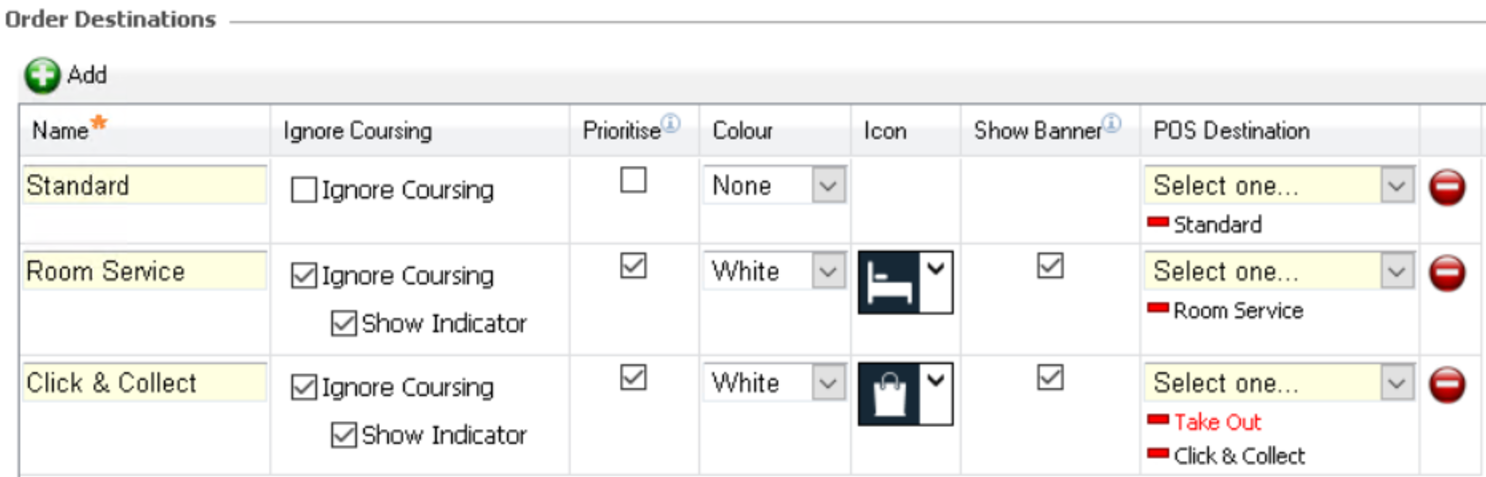The height and width of the screenshot is (477, 1486).
Task: Enable Ignore Coursing for Standard
Action: click(x=304, y=191)
